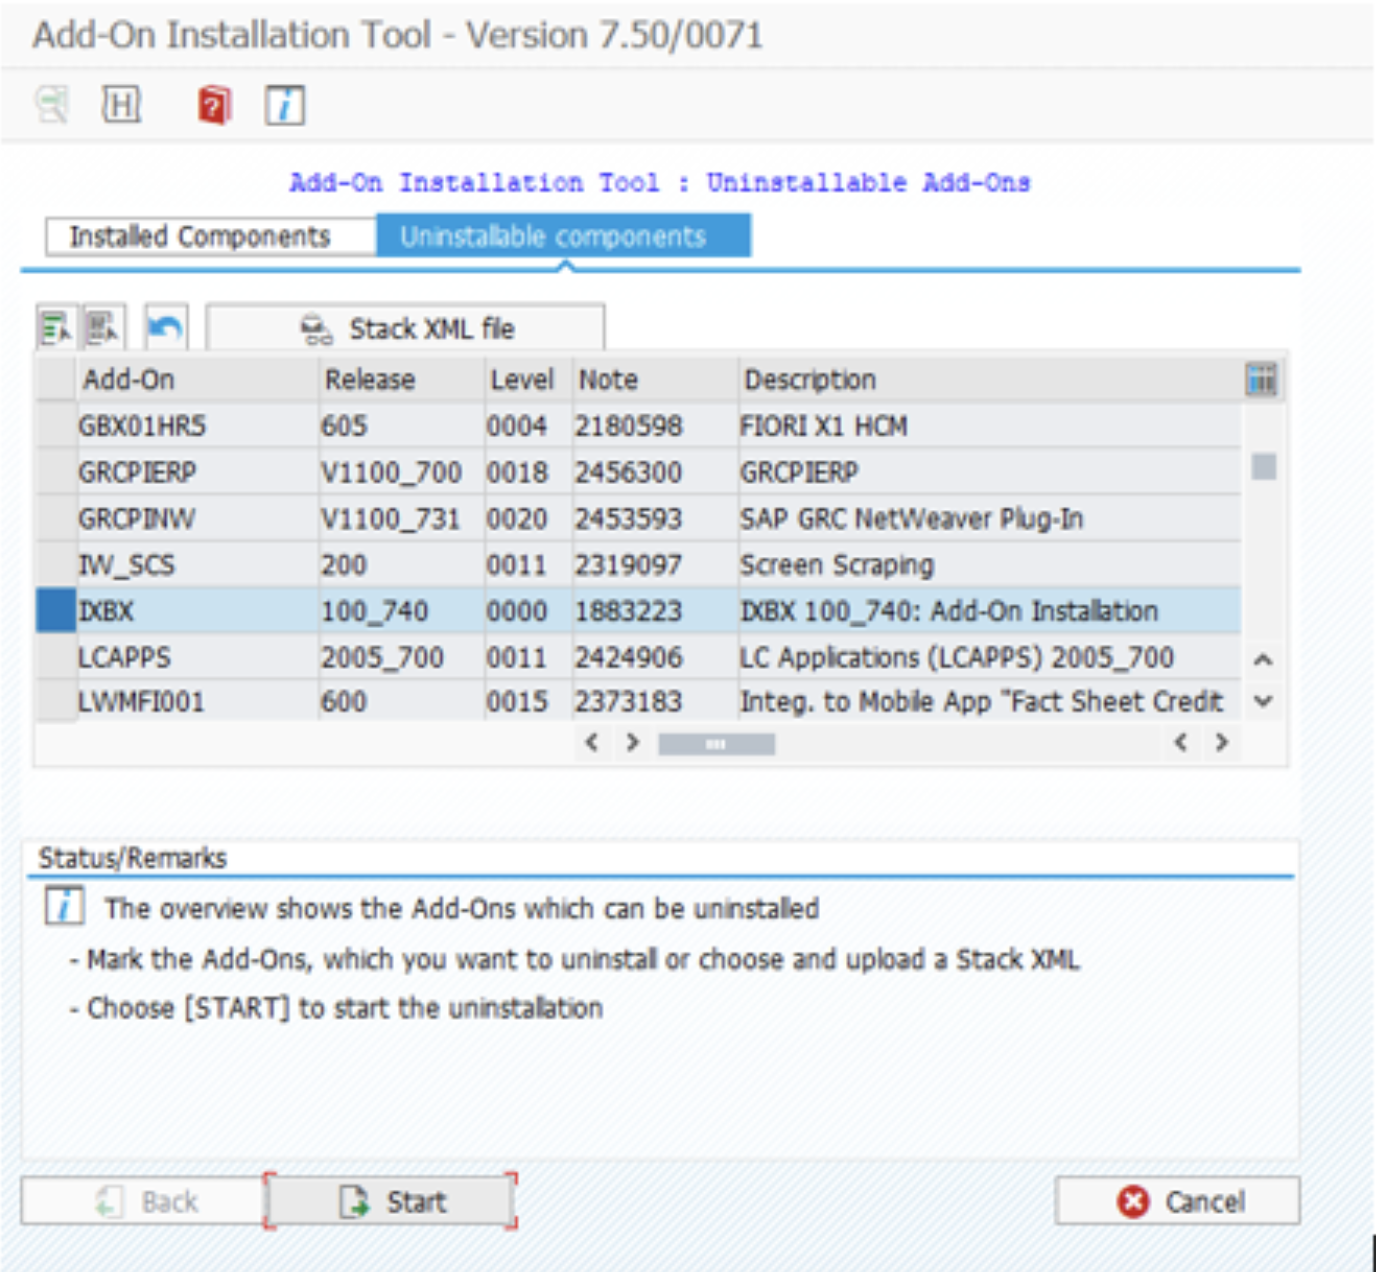Viewport: 1376px width, 1272px height.
Task: Select the Uninstallable components tab
Action: click(563, 237)
